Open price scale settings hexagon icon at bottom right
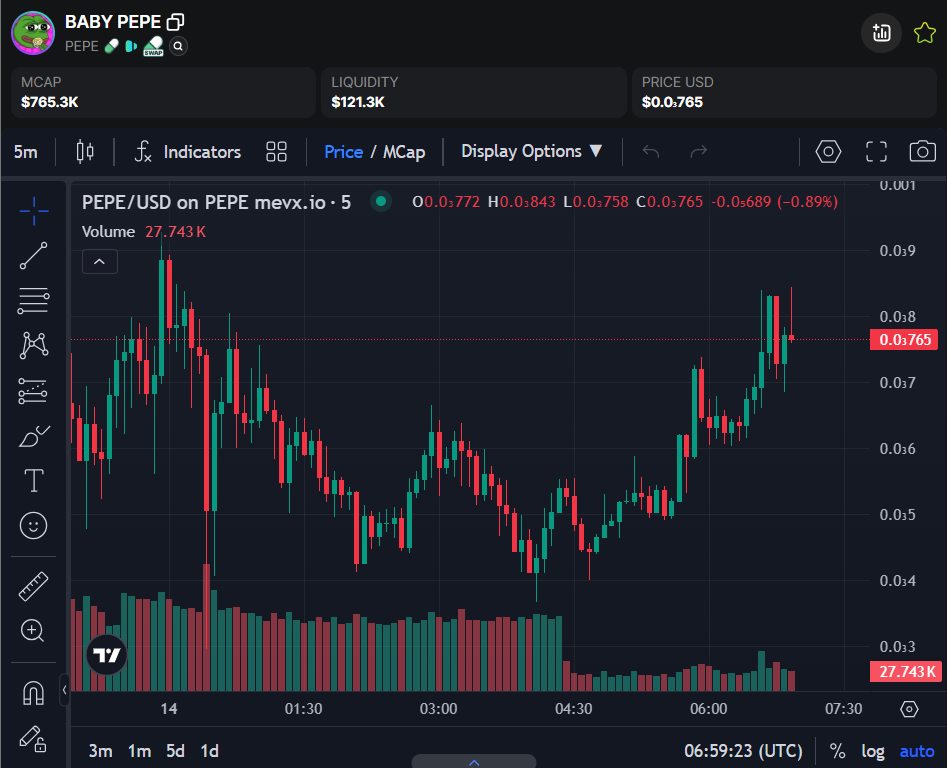Image resolution: width=947 pixels, height=768 pixels. pos(909,709)
